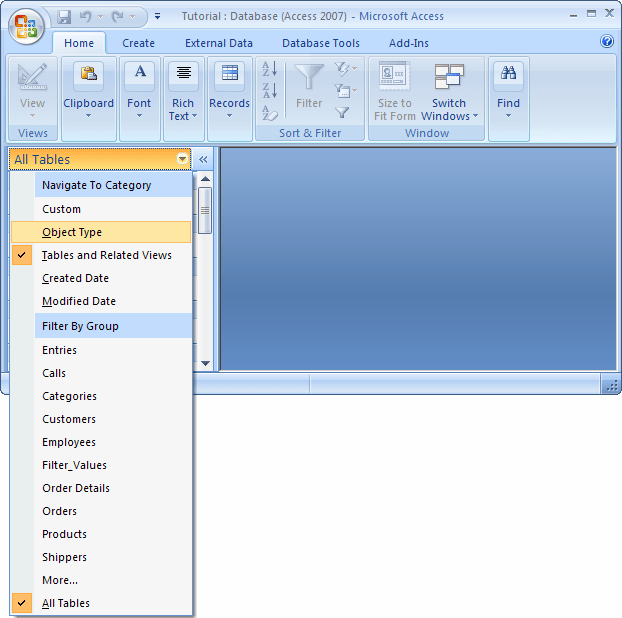Collapse the Navigation Pane shutter bar

point(203,159)
